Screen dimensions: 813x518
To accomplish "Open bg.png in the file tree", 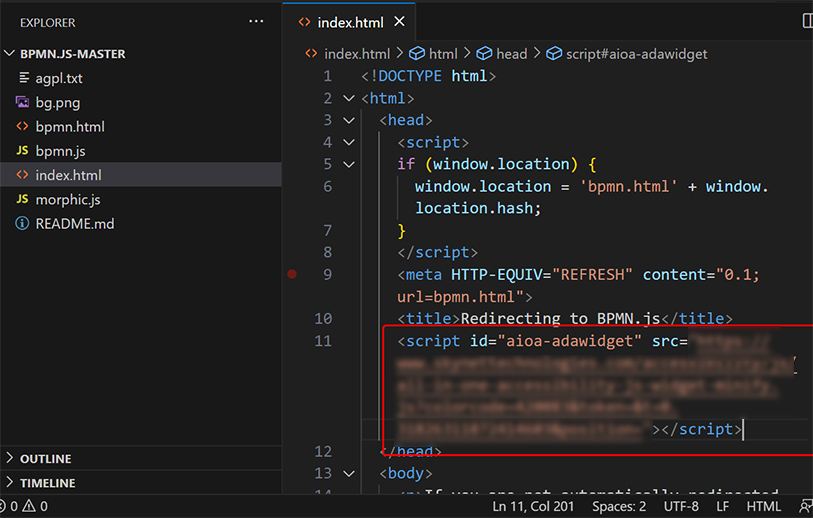I will [58, 103].
